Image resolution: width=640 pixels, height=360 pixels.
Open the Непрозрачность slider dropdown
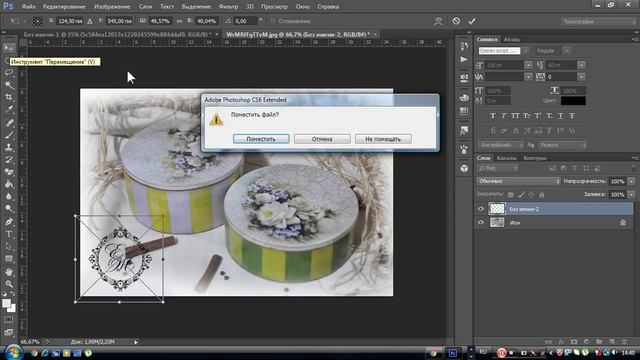point(631,181)
